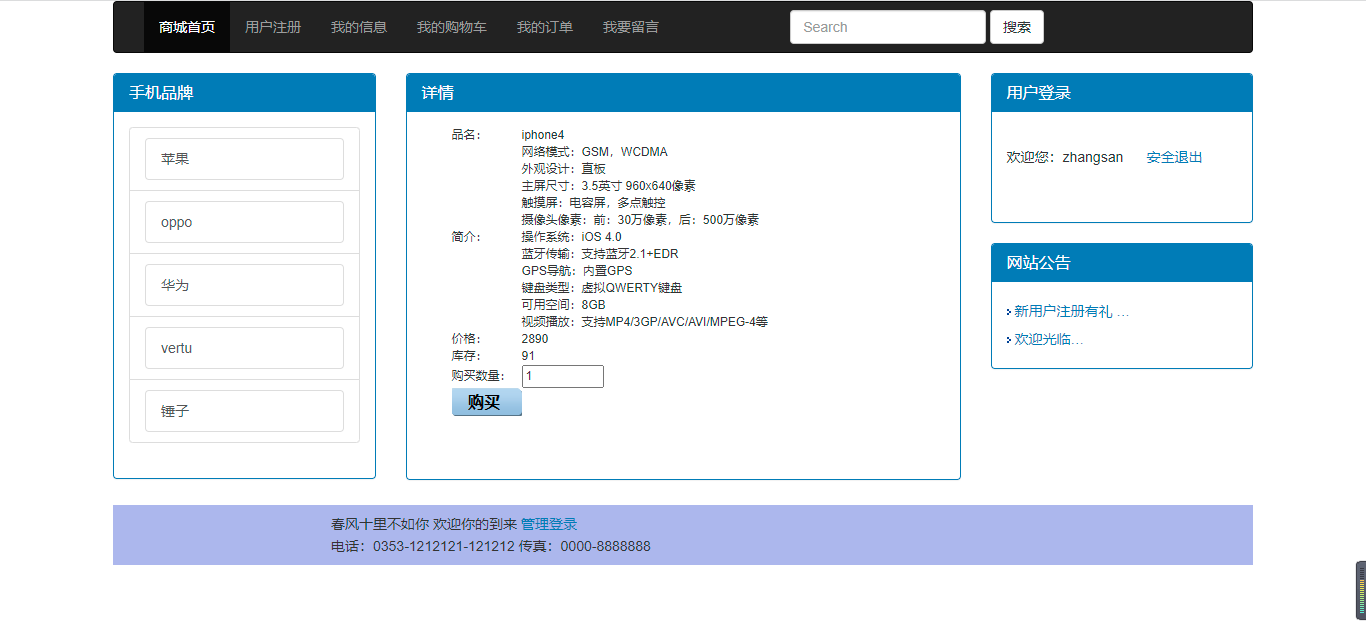
Task: Click the 手机品牌 panel header
Action: 244,93
